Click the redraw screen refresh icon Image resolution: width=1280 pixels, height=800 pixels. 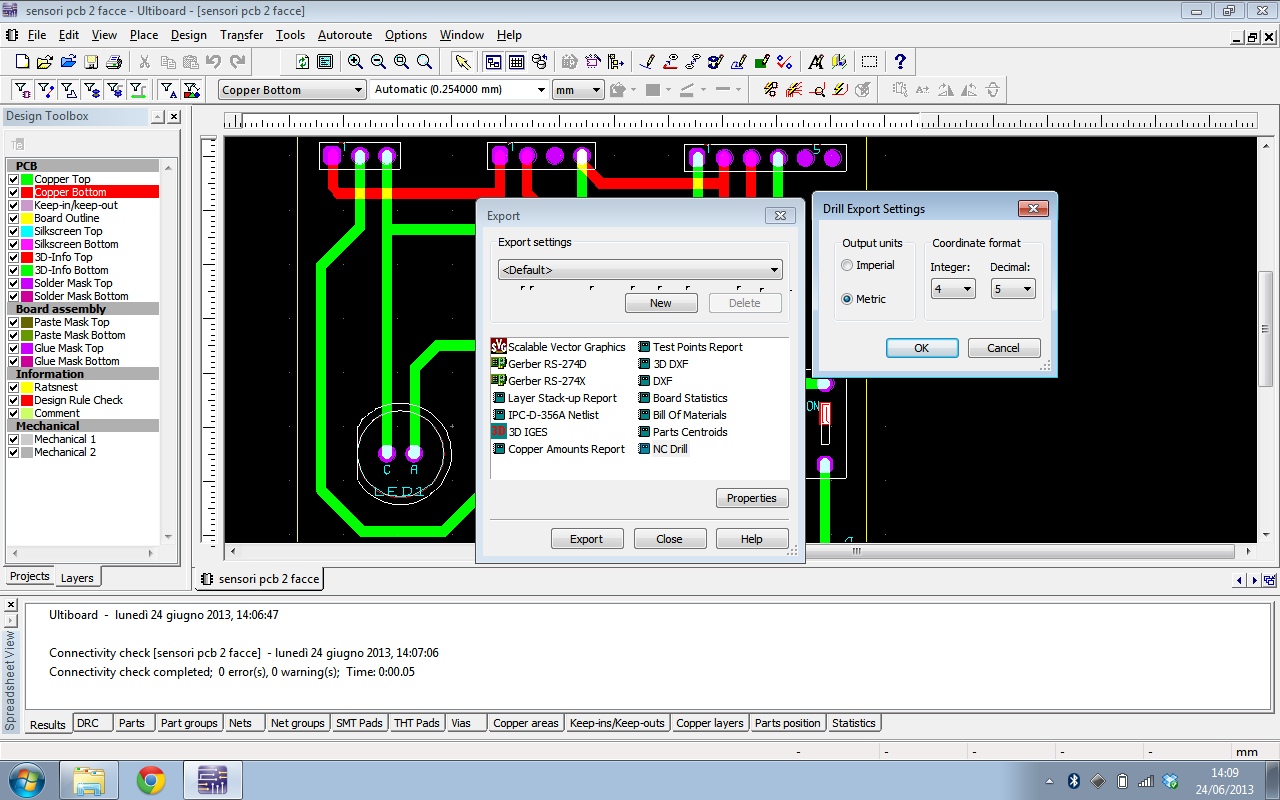(x=302, y=61)
